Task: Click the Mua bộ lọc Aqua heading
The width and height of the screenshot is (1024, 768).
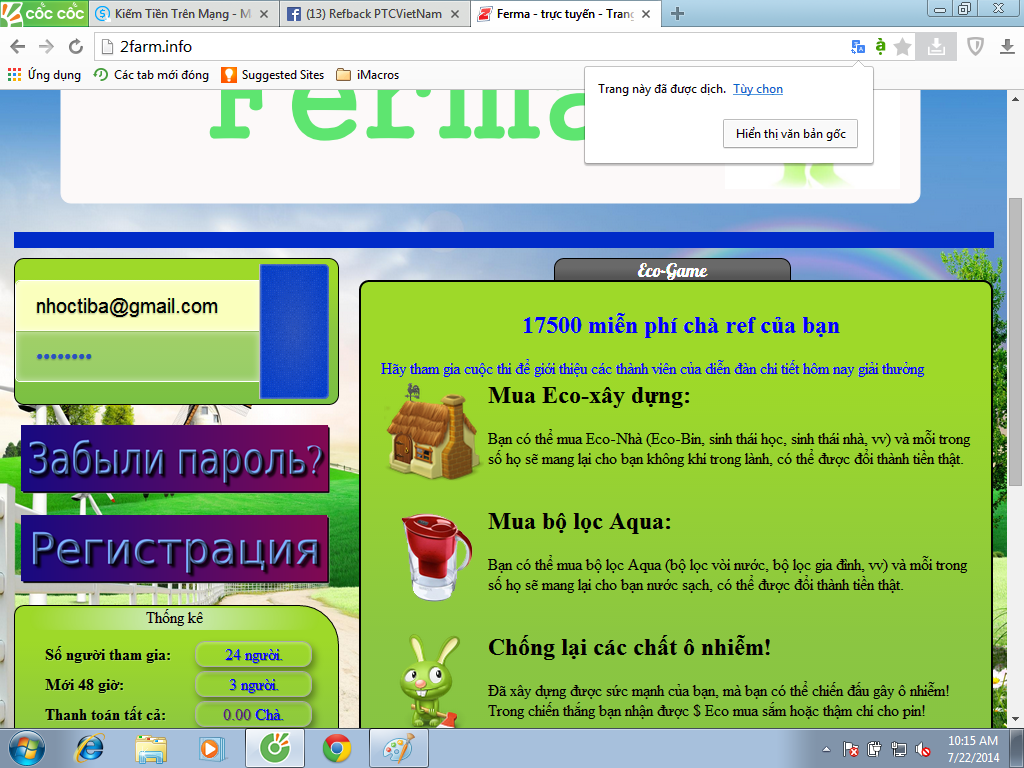Action: (x=579, y=522)
